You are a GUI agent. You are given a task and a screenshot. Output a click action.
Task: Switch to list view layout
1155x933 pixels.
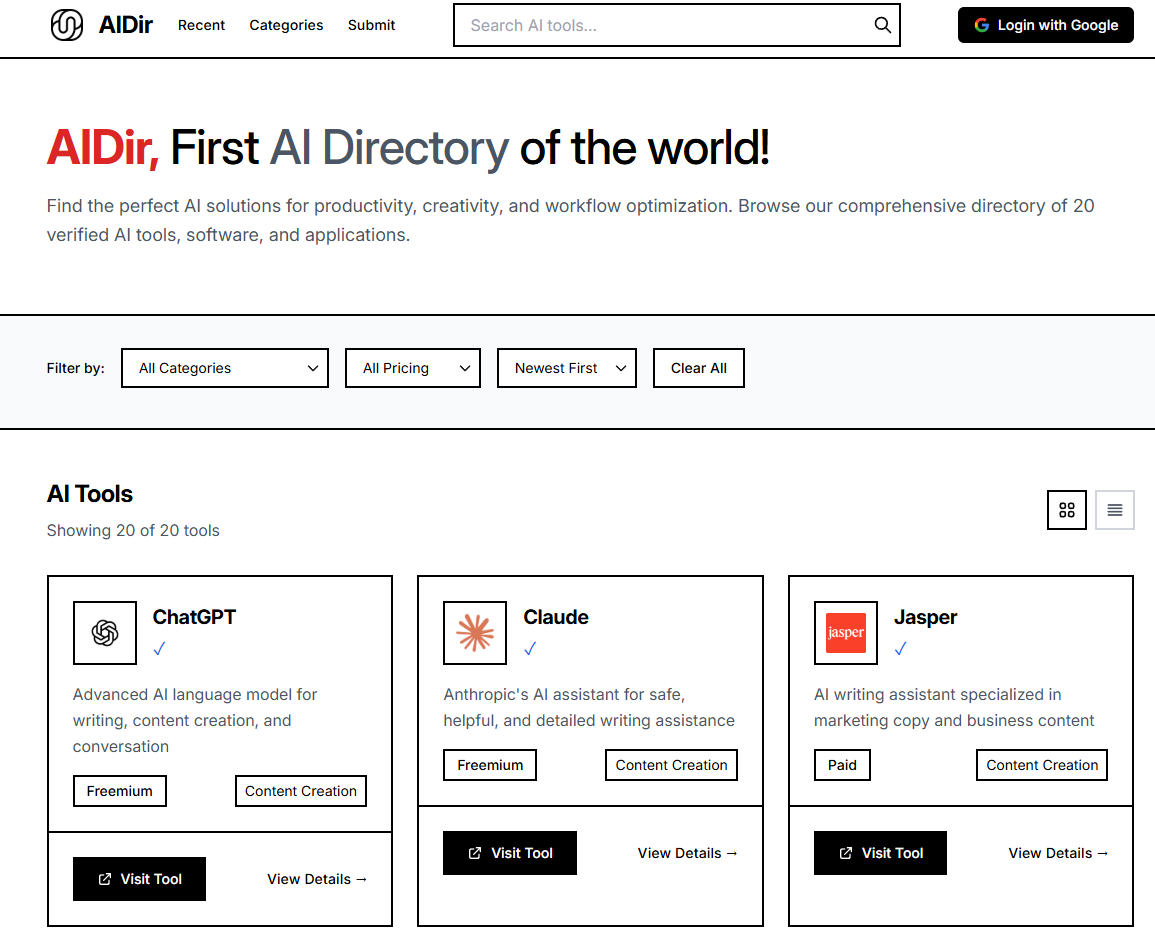[1114, 510]
